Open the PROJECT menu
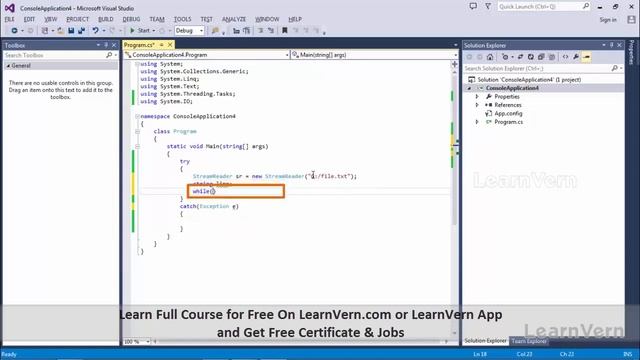 click(78, 19)
